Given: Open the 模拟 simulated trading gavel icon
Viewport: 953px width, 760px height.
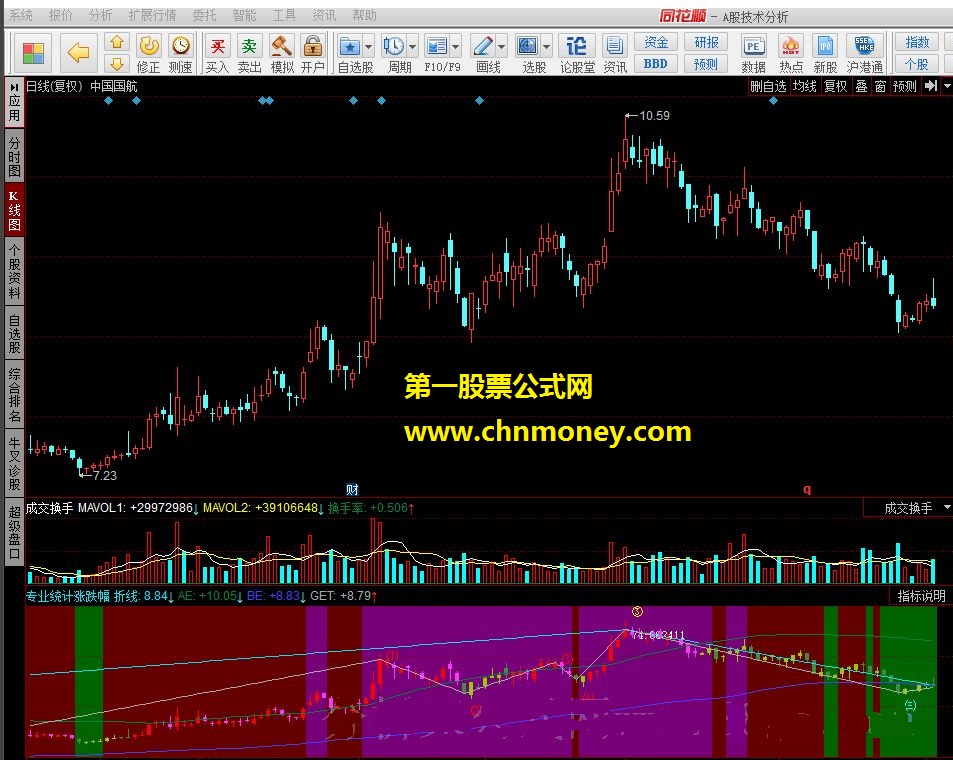Looking at the screenshot, I should pyautogui.click(x=281, y=46).
